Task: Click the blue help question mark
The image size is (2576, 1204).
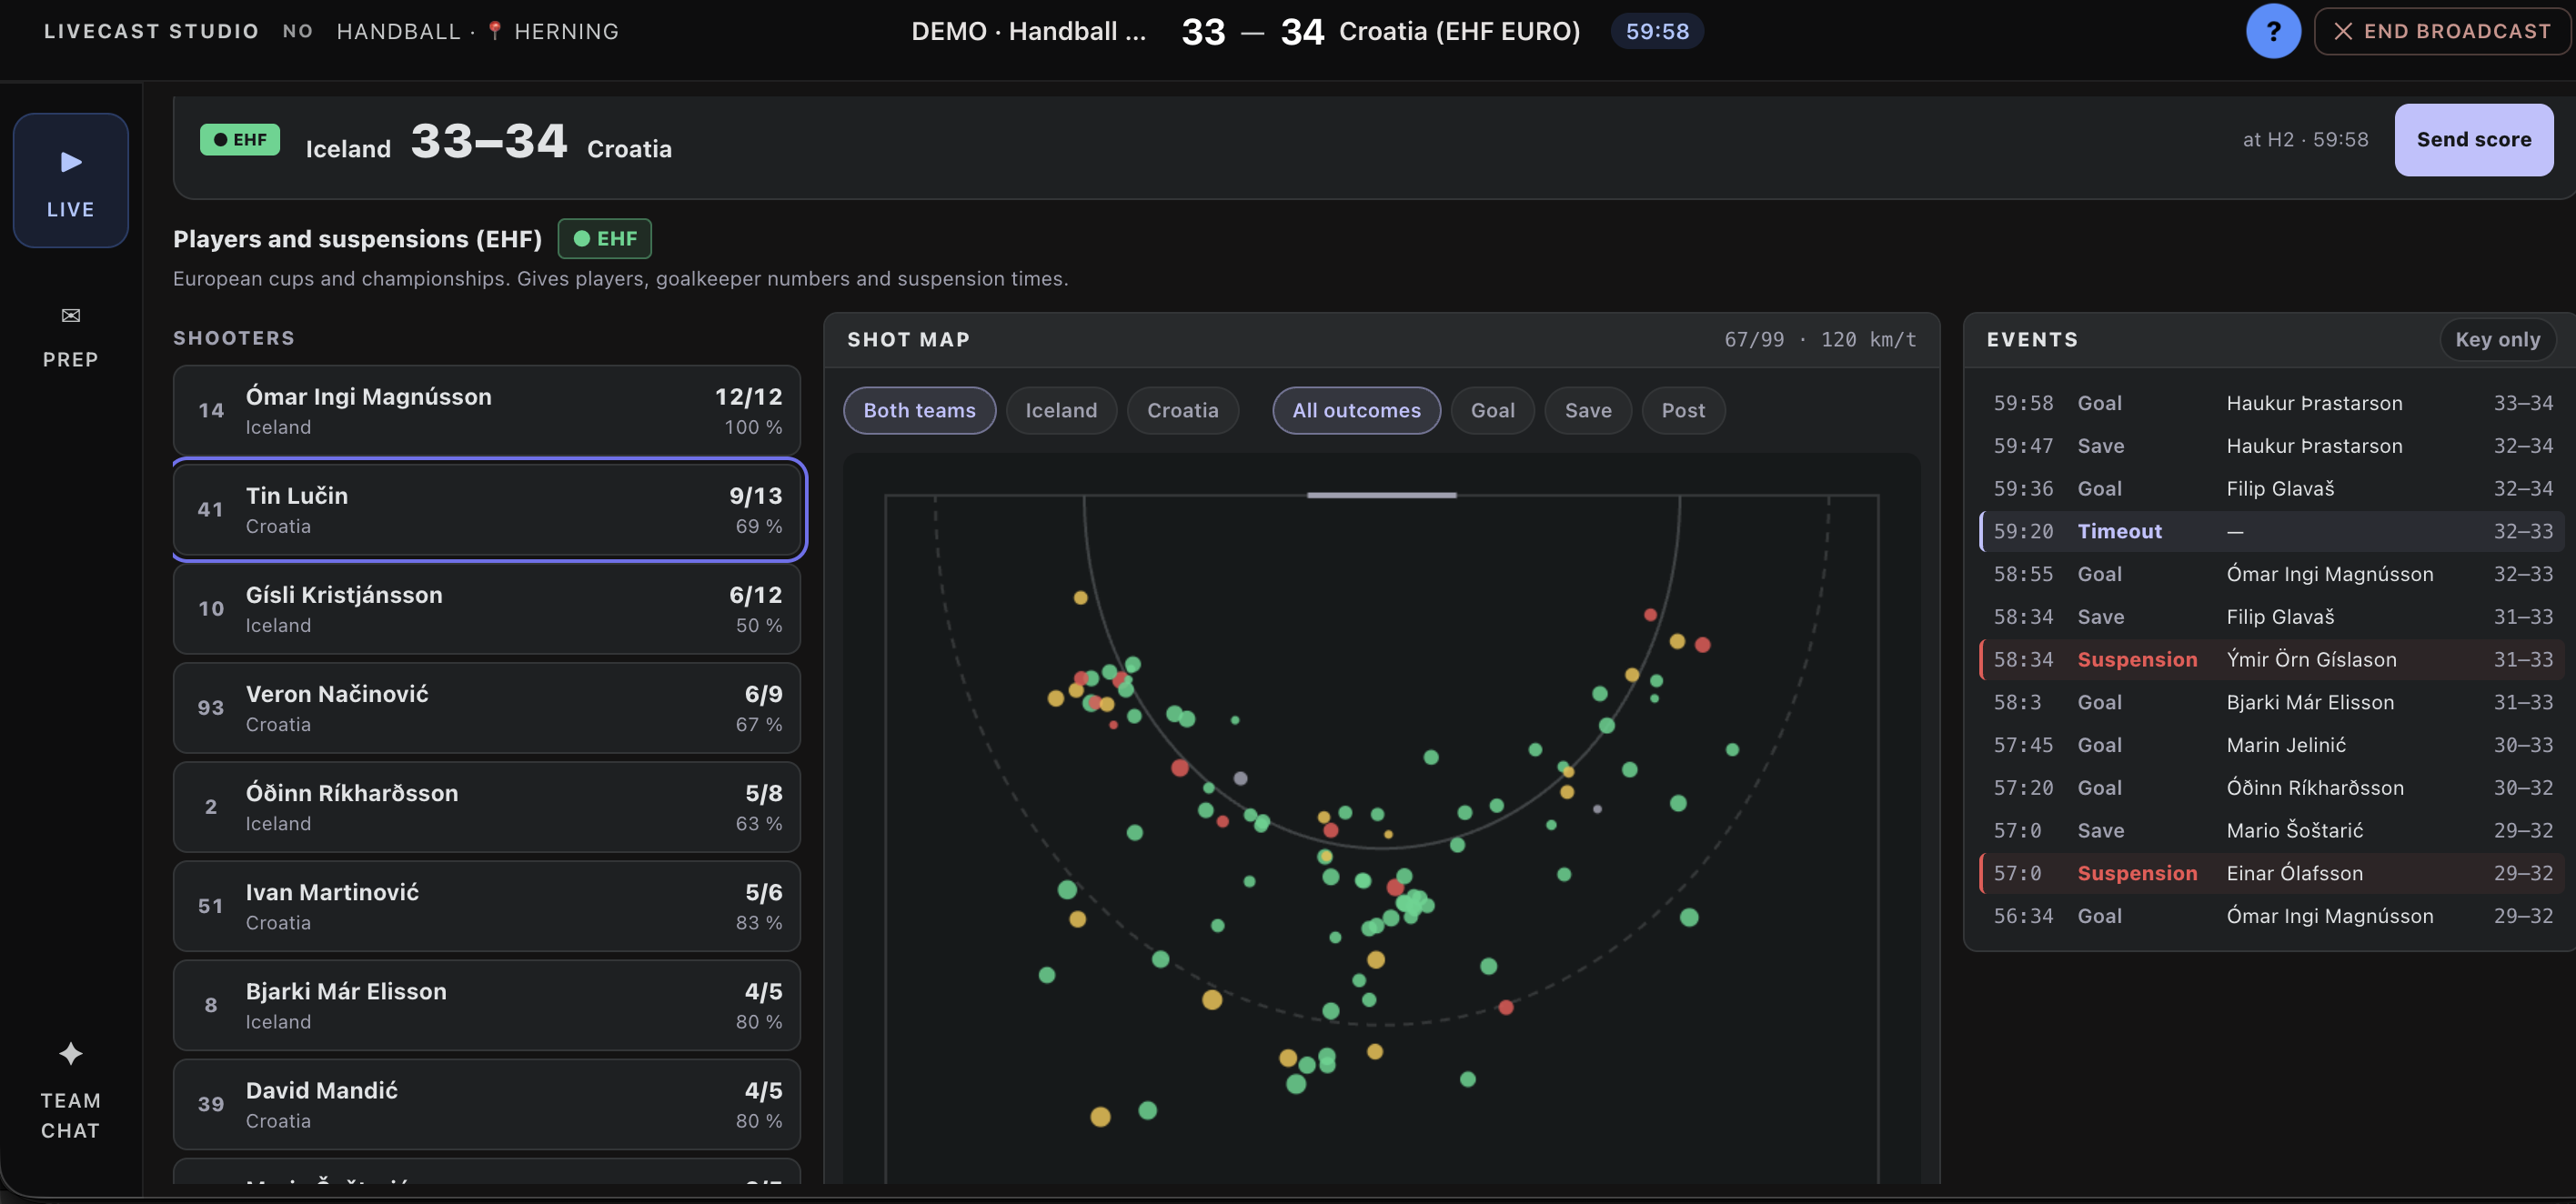Action: click(x=2273, y=31)
